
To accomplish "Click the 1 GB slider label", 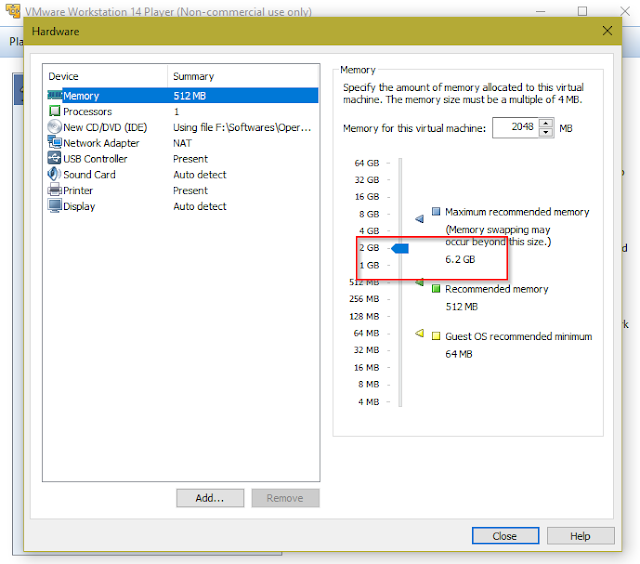I will tap(369, 265).
